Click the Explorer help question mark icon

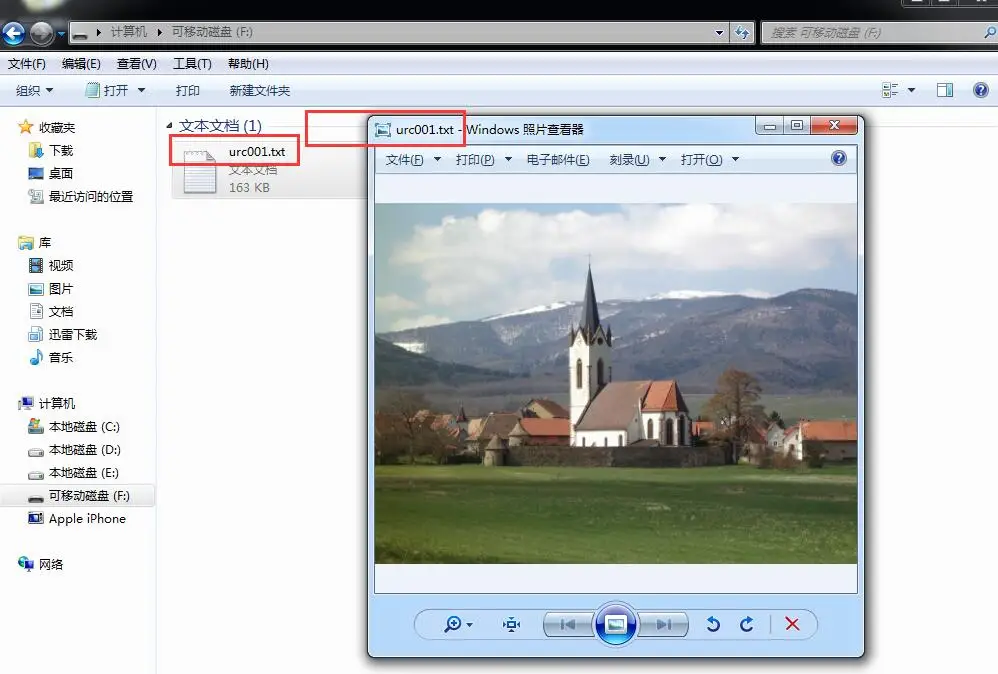pos(981,90)
